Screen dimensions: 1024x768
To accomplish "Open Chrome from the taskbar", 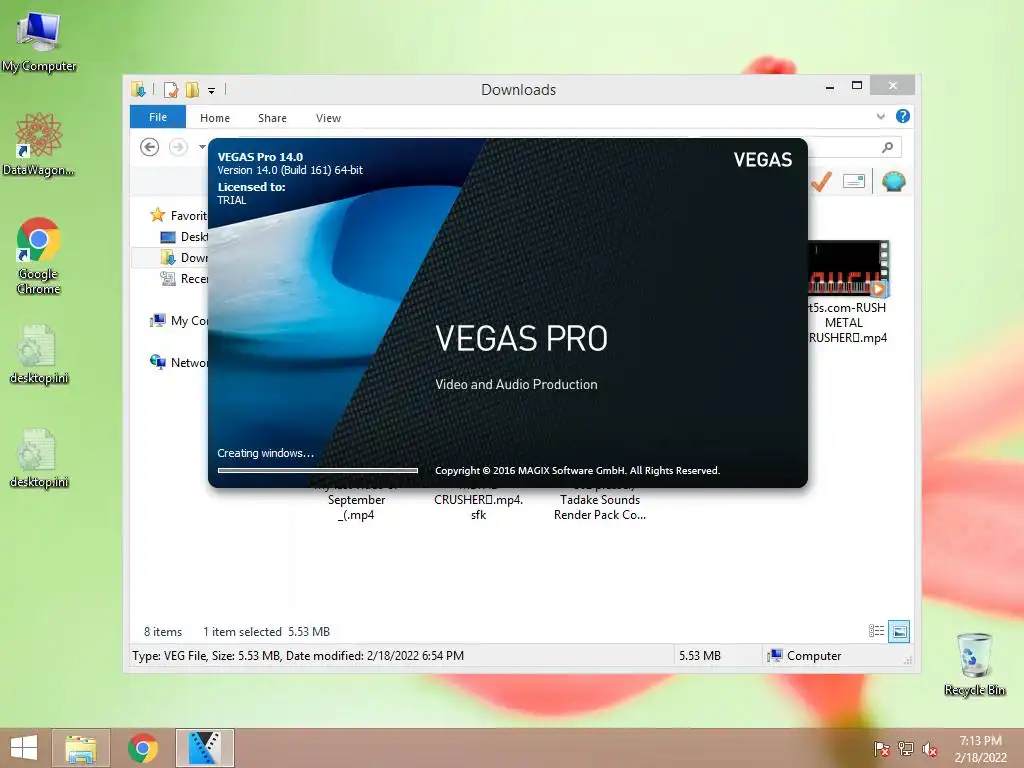I will click(x=142, y=748).
